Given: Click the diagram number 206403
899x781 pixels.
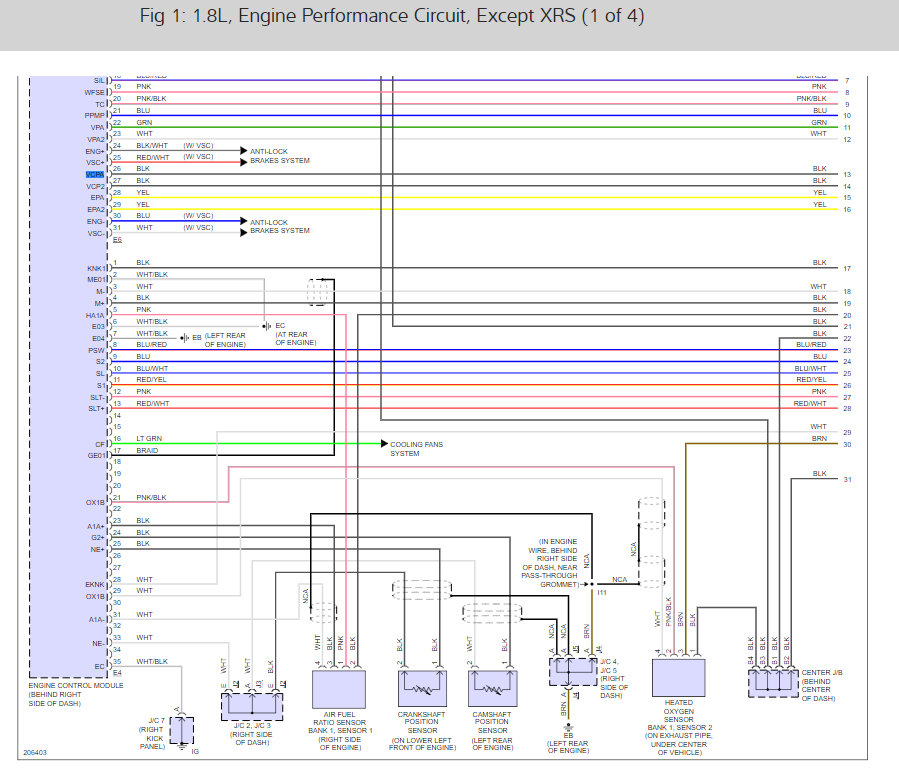Looking at the screenshot, I should click(x=36, y=753).
